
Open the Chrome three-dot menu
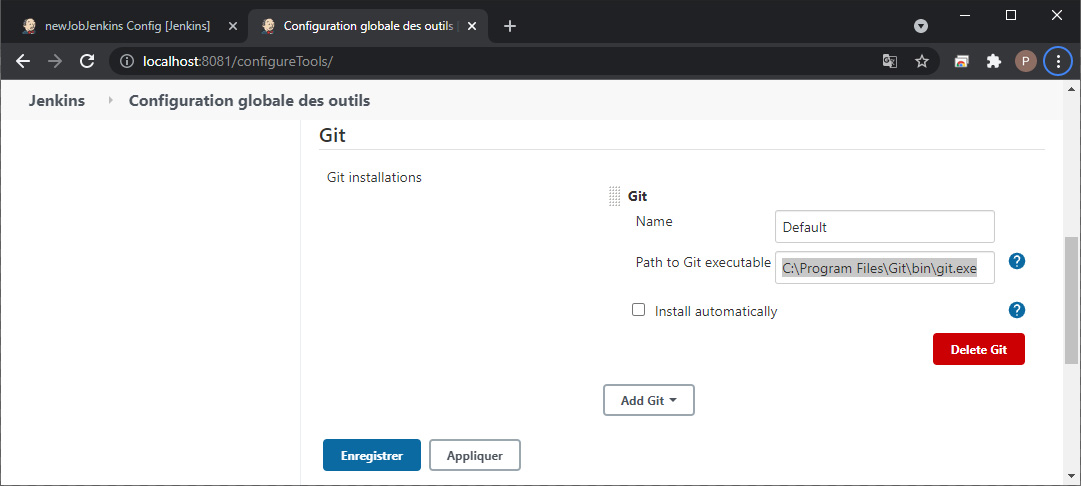1058,61
